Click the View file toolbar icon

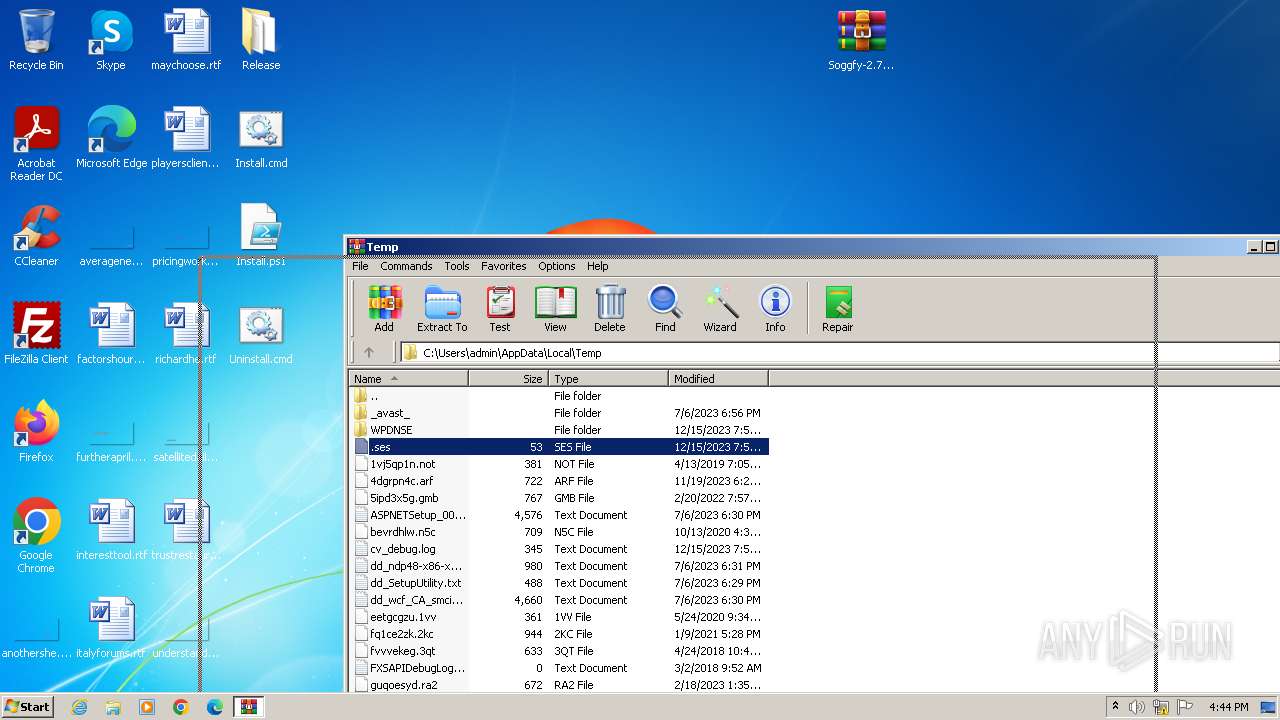(x=555, y=309)
